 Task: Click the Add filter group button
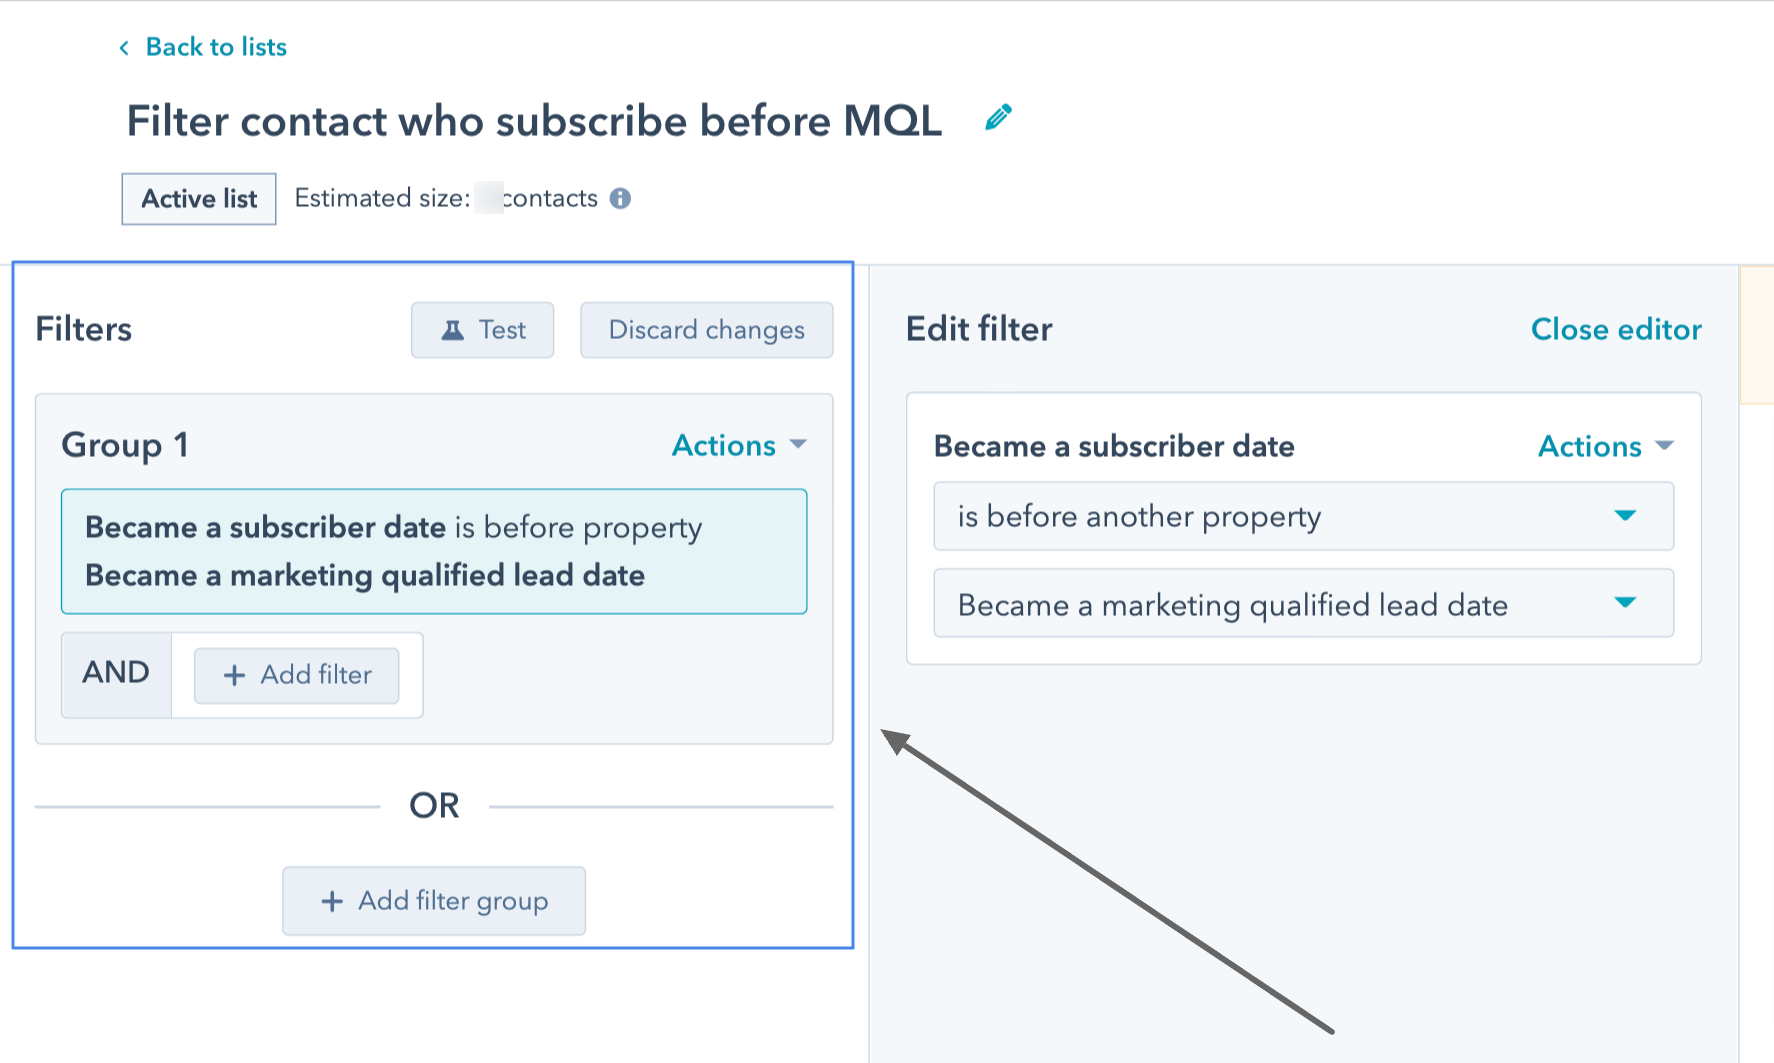pyautogui.click(x=434, y=901)
